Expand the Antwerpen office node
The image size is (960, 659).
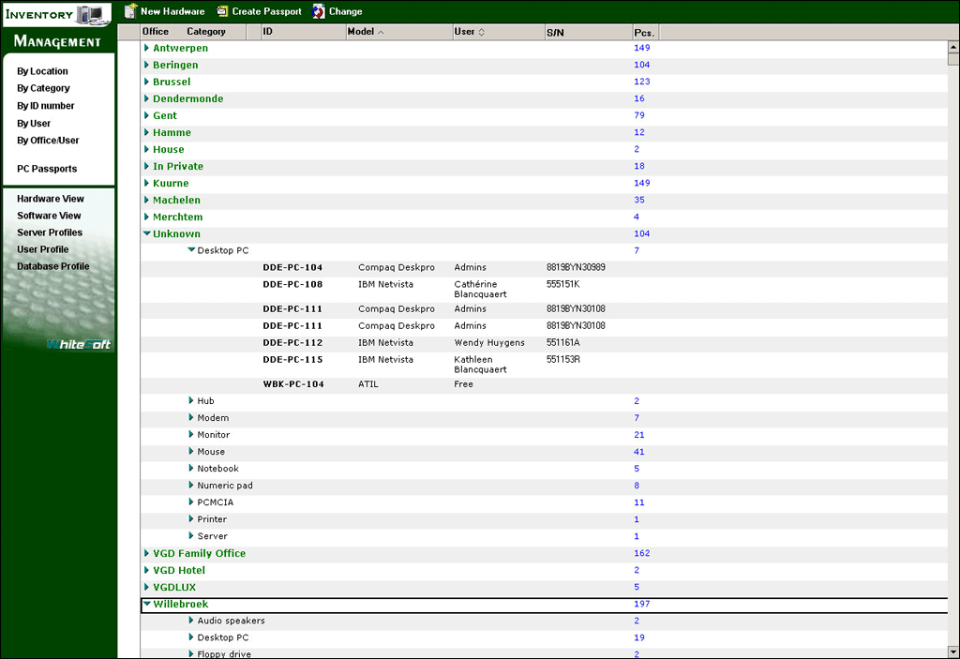(x=147, y=48)
